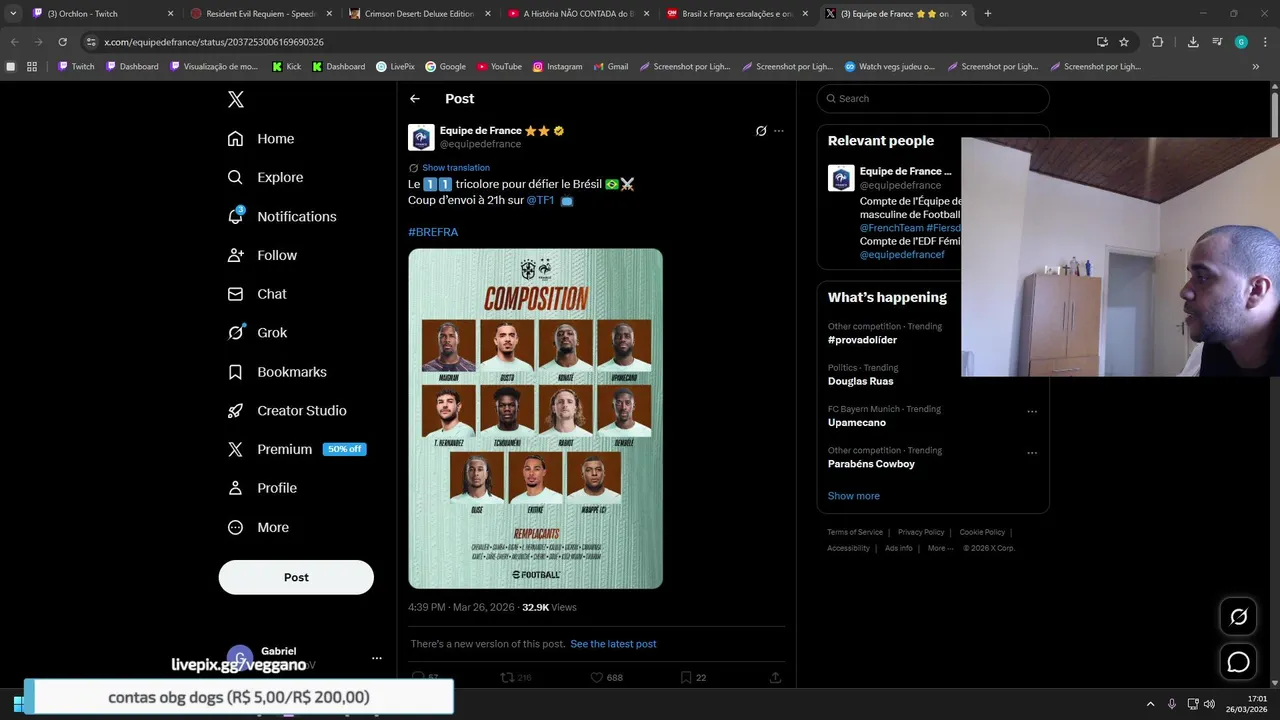This screenshot has height=720, width=1280.
Task: Bookmark this page with star icon
Action: point(1124,42)
